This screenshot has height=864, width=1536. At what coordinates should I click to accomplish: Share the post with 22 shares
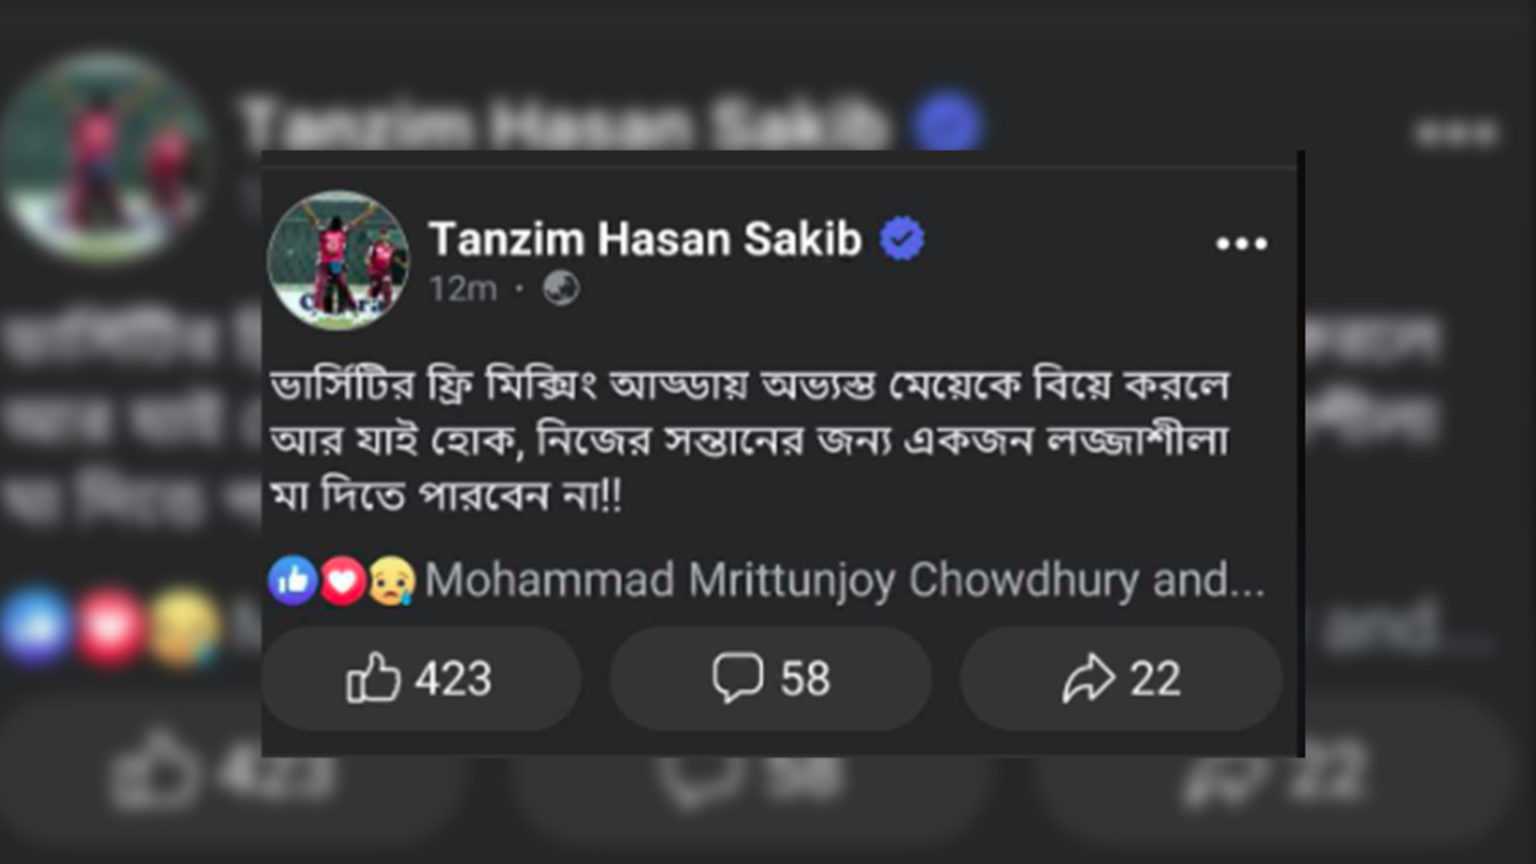1121,679
